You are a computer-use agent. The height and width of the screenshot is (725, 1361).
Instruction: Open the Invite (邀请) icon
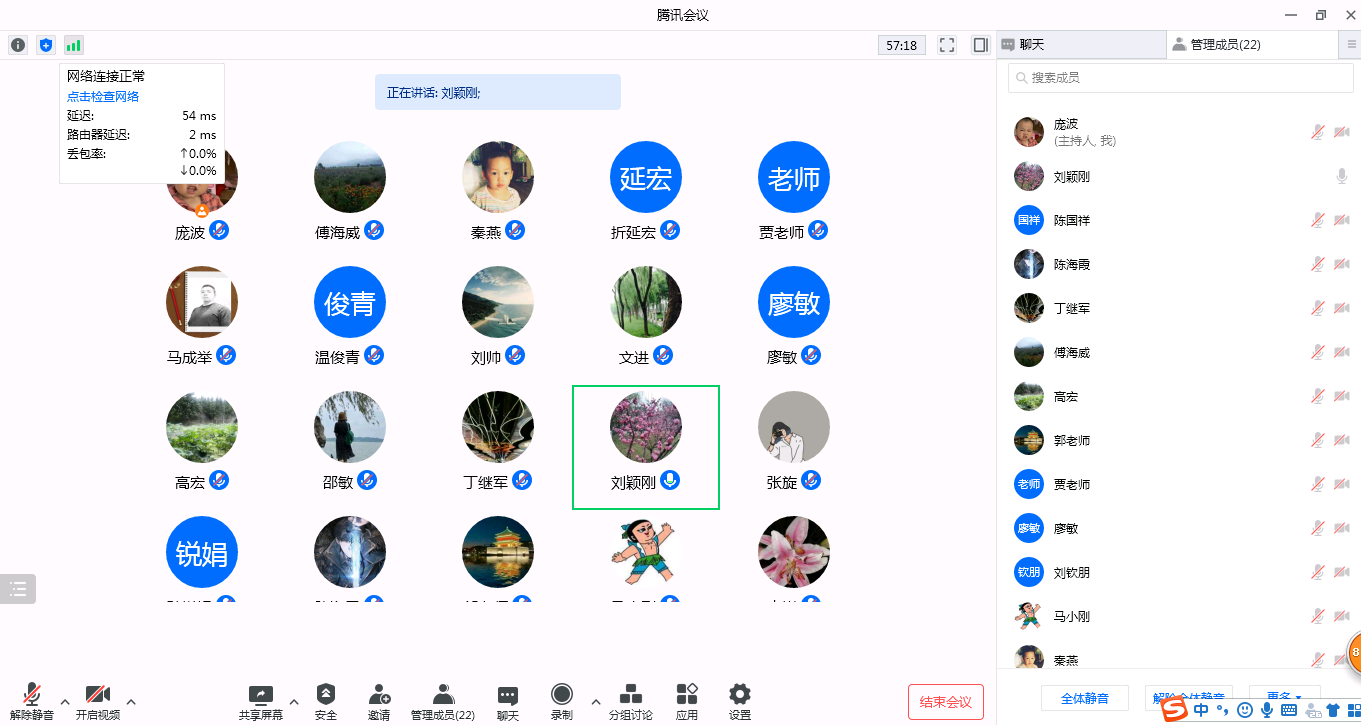pos(379,701)
